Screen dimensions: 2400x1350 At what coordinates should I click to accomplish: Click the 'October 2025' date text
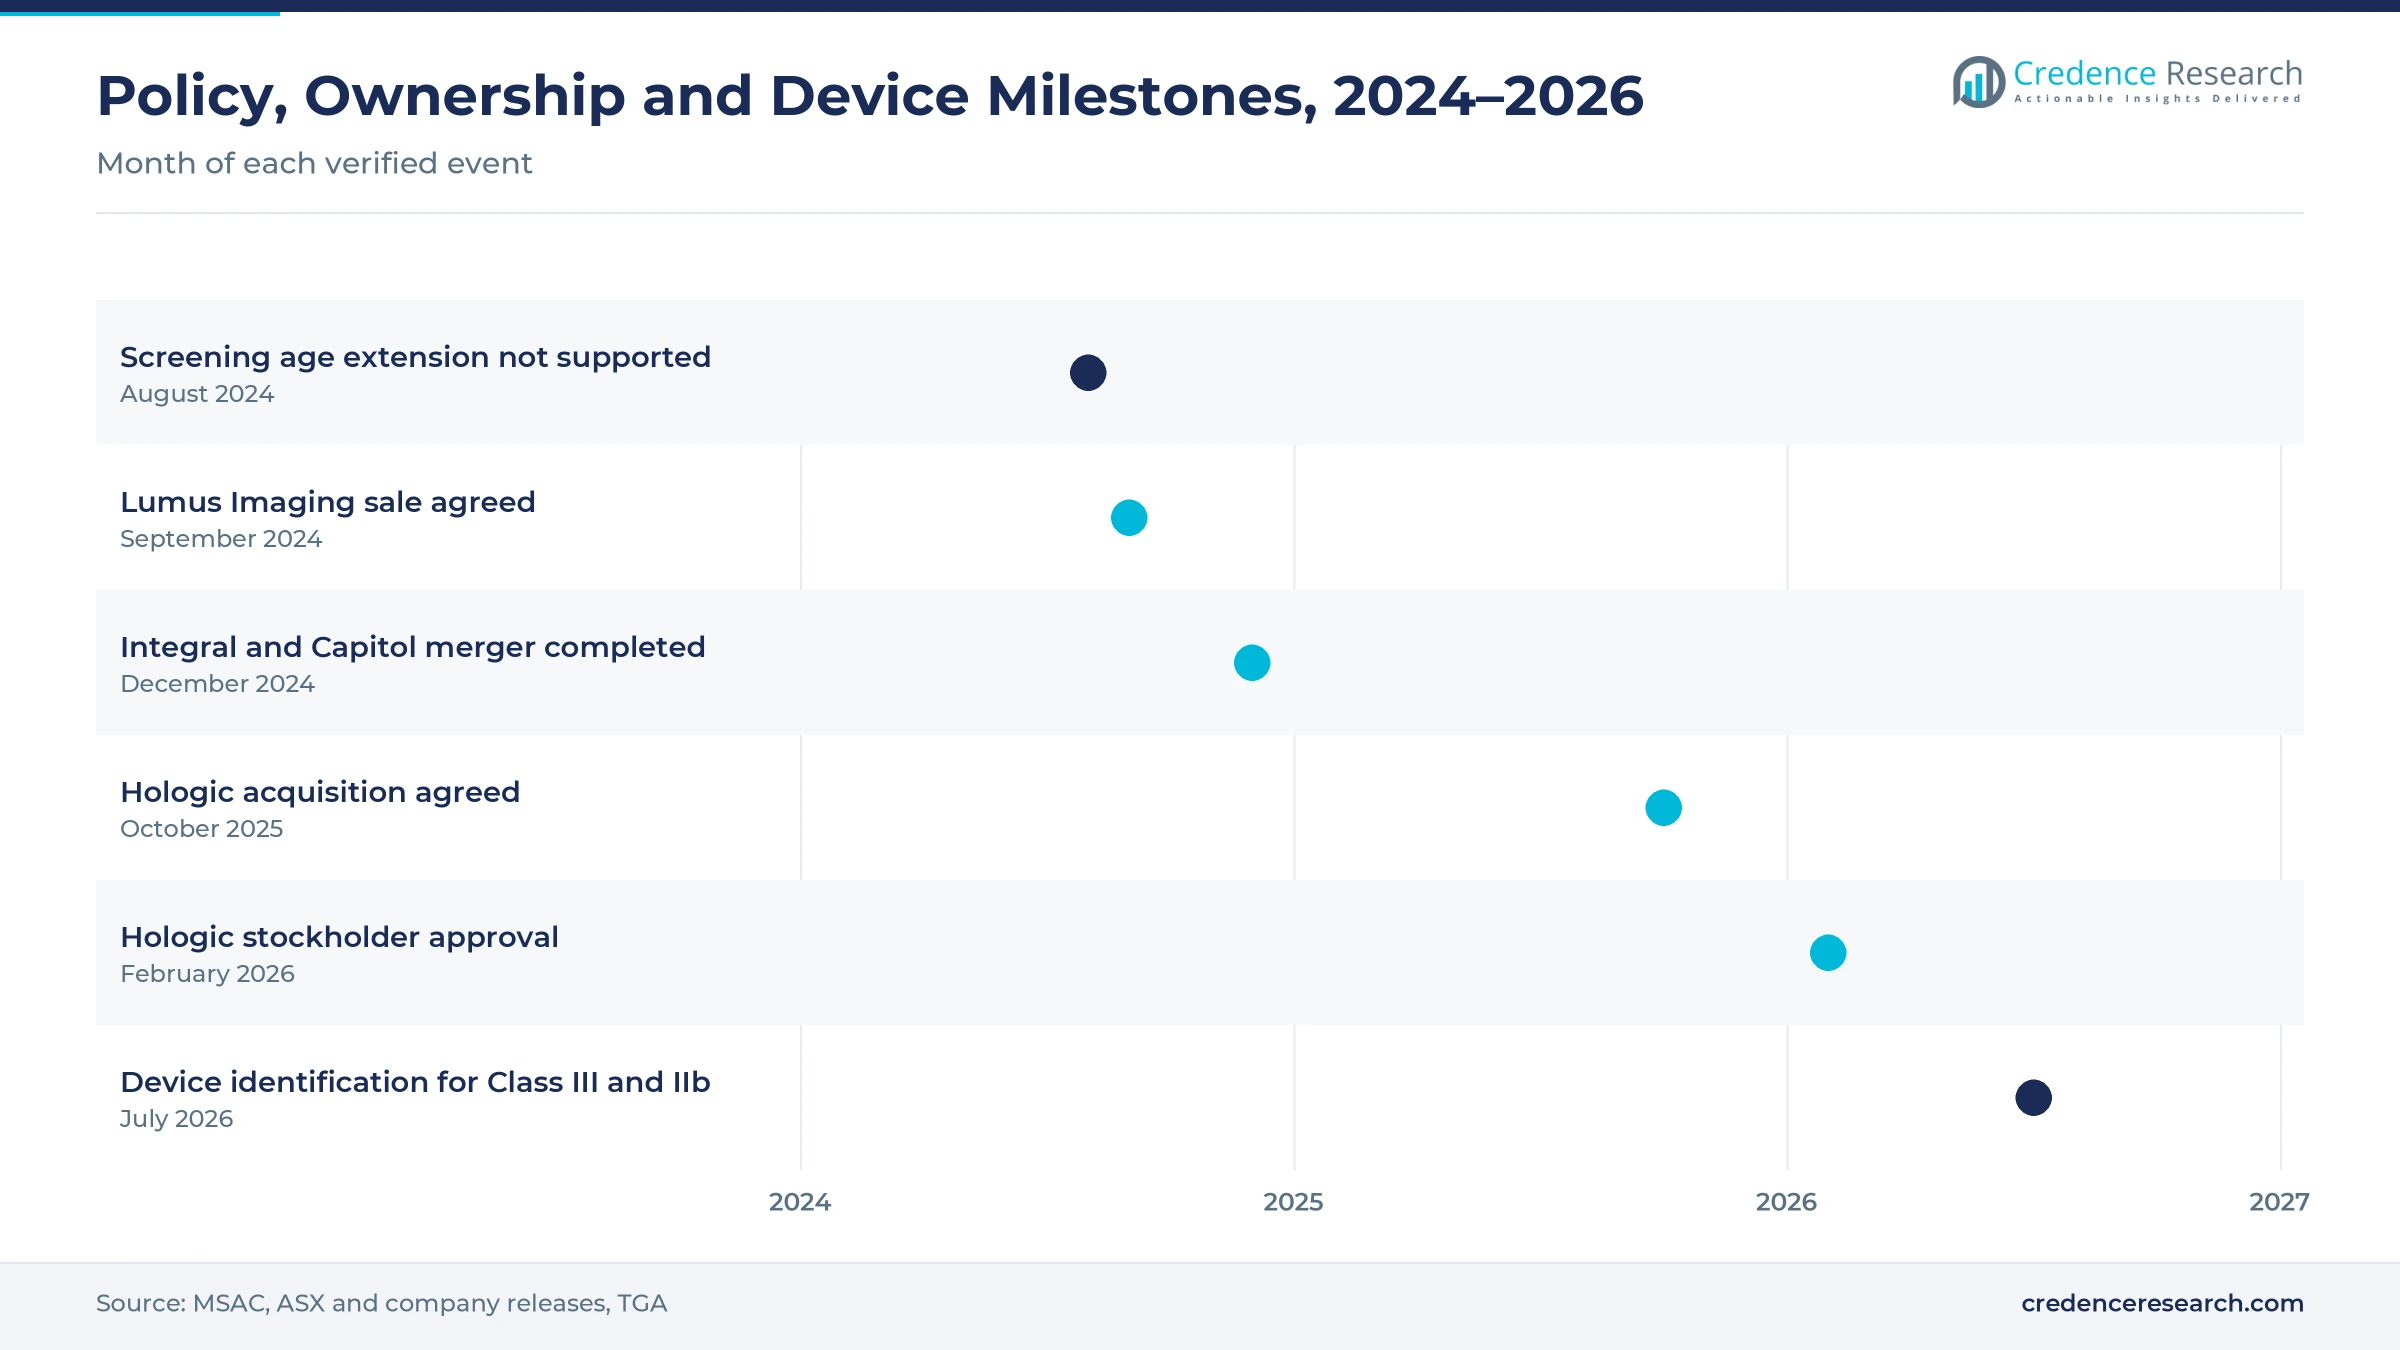click(201, 829)
